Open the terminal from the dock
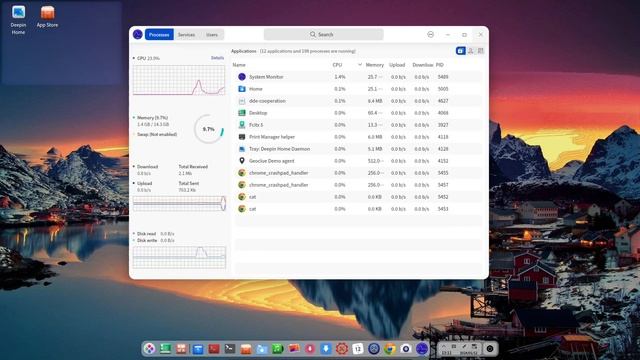Image resolution: width=640 pixels, height=360 pixels. [230, 349]
